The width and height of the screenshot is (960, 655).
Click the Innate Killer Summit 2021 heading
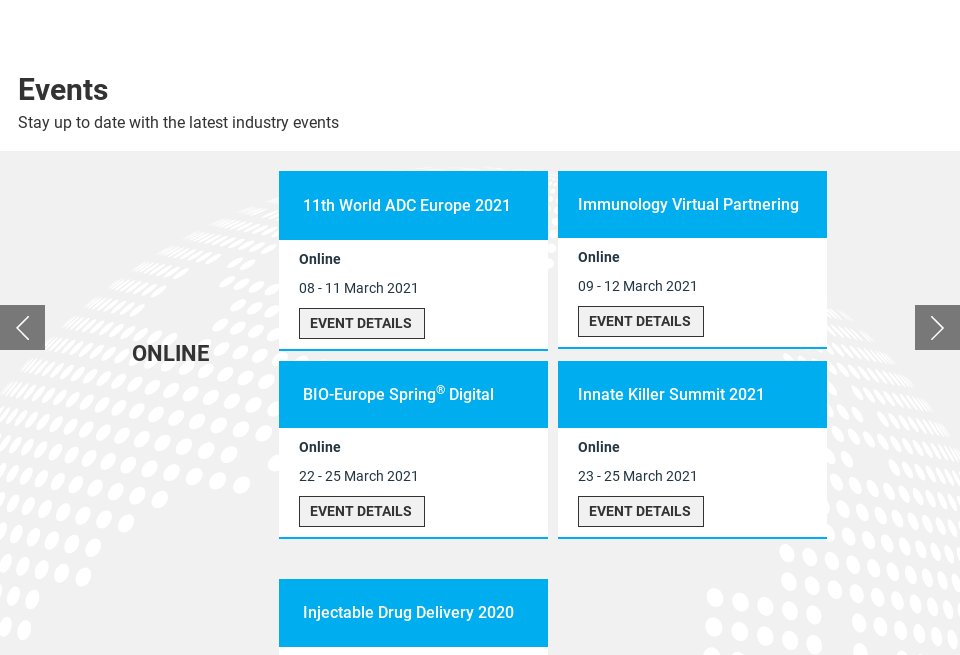671,395
